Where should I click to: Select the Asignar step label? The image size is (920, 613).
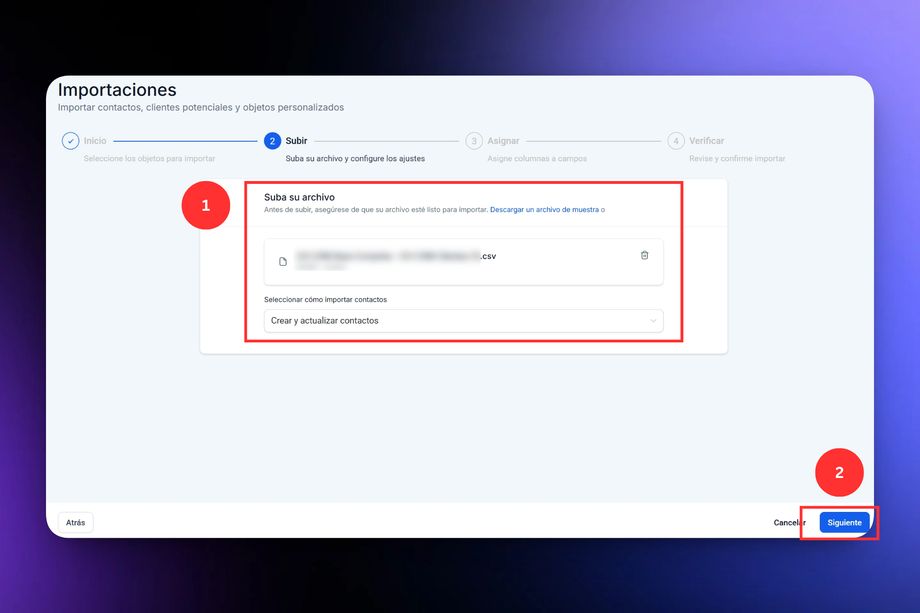pyautogui.click(x=503, y=141)
